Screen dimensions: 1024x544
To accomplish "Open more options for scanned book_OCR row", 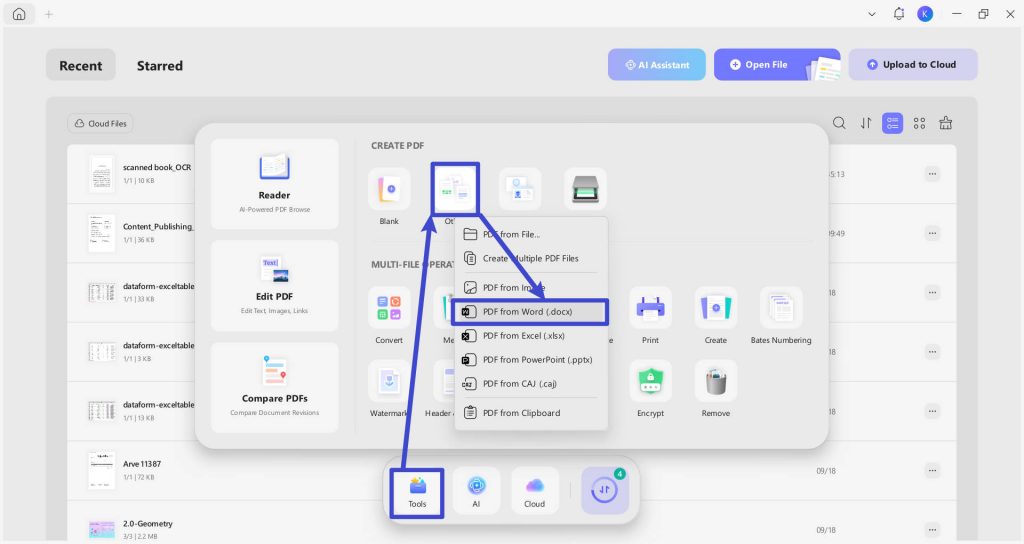I will [932, 174].
